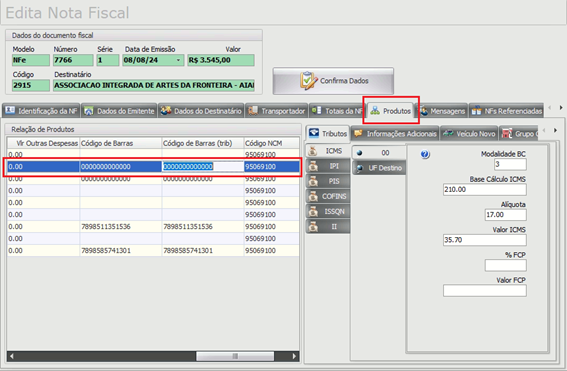Click the speech bubble icon of Informações Adicionais
The height and width of the screenshot is (371, 567).
coord(358,133)
